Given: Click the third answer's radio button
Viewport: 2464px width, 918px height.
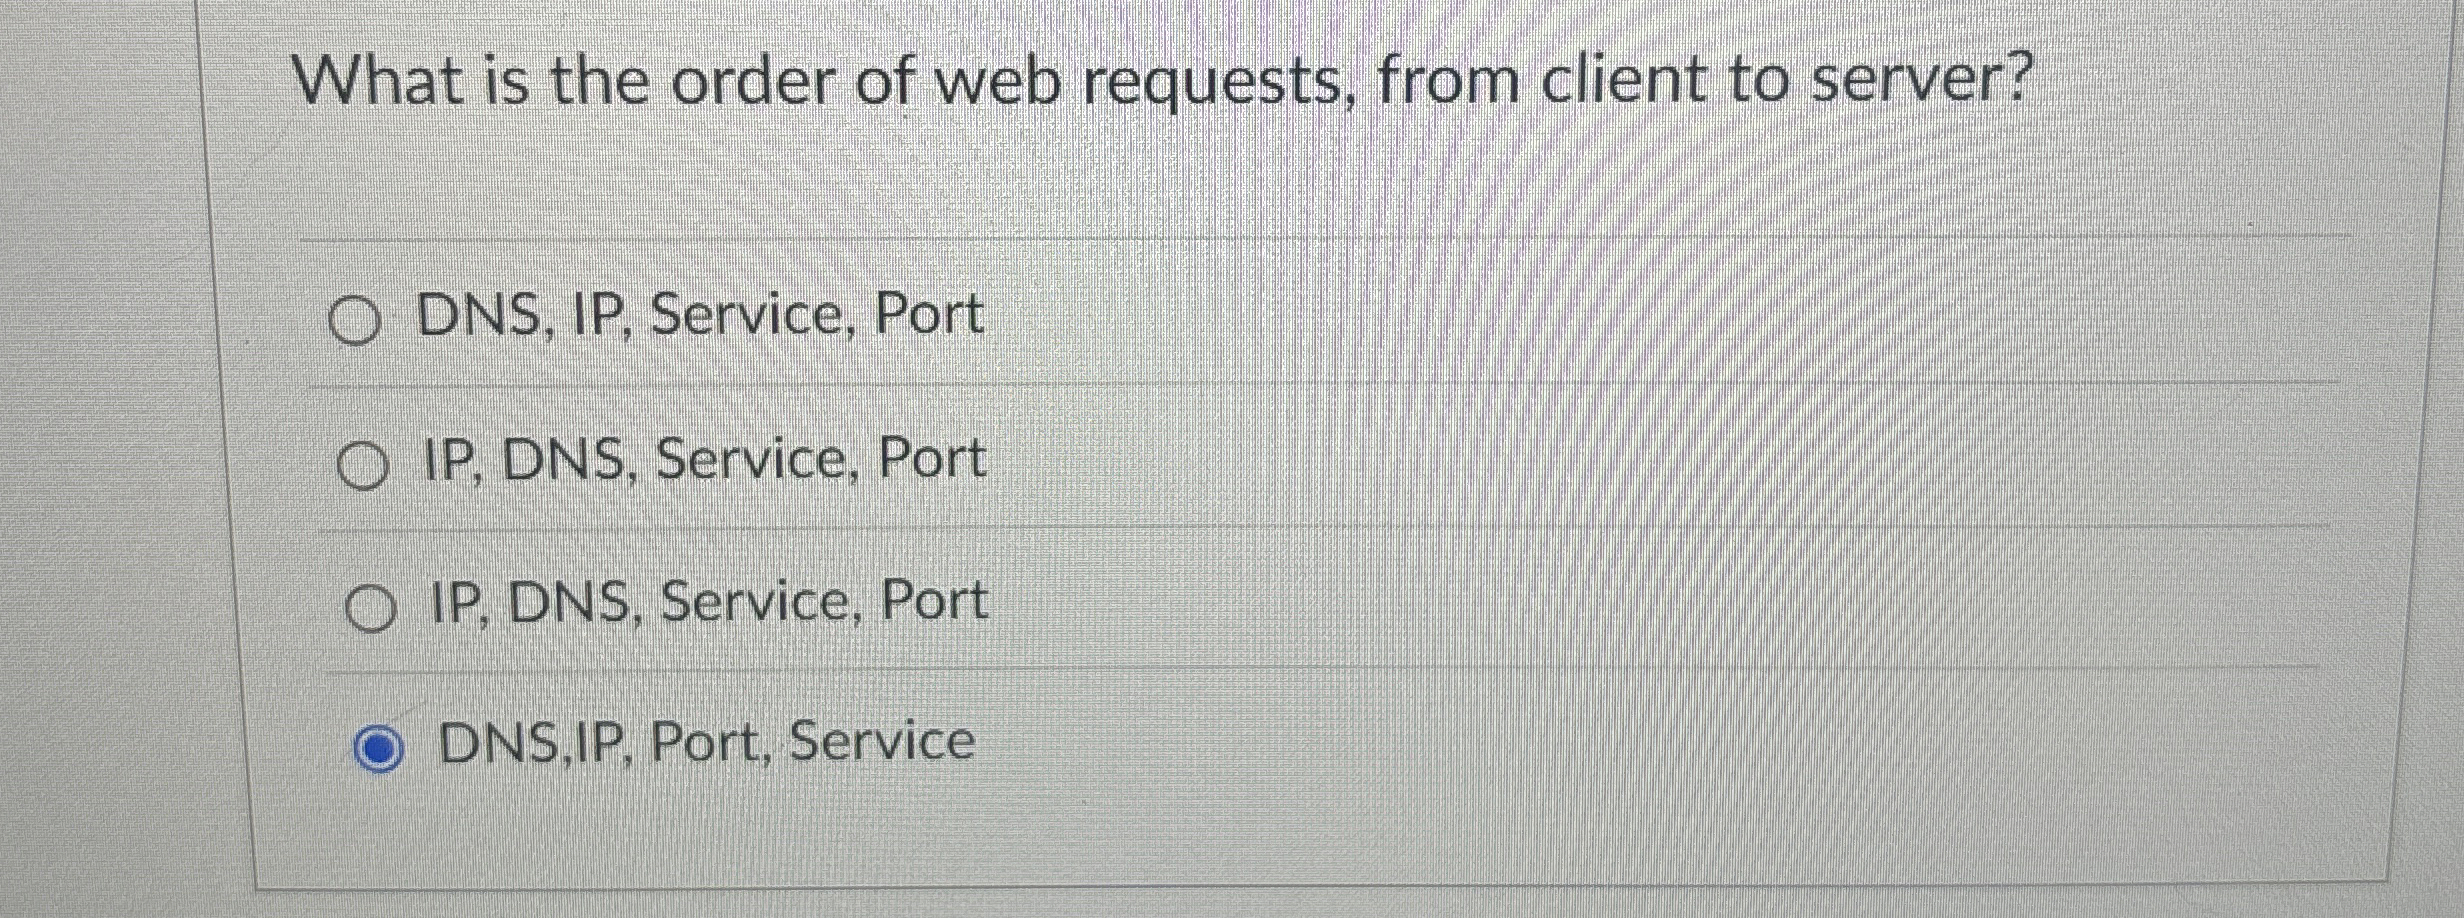Looking at the screenshot, I should tap(373, 604).
